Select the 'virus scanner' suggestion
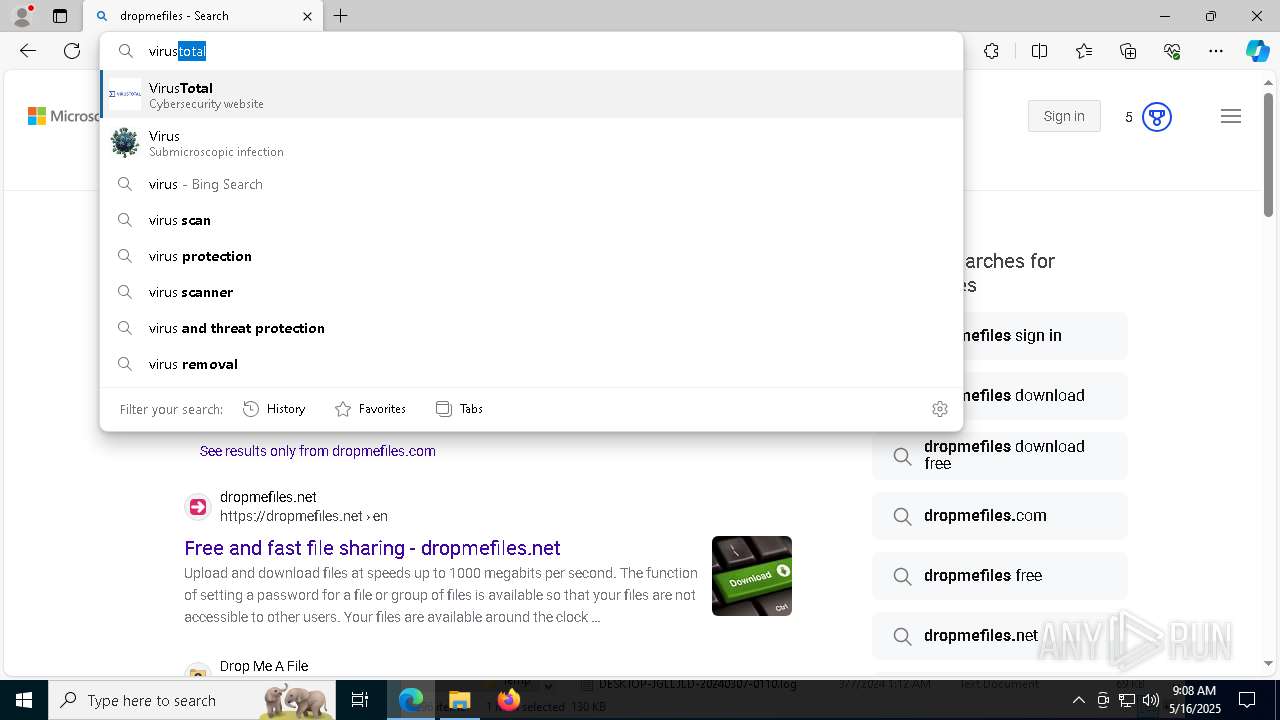The width and height of the screenshot is (1280, 720). tap(531, 292)
